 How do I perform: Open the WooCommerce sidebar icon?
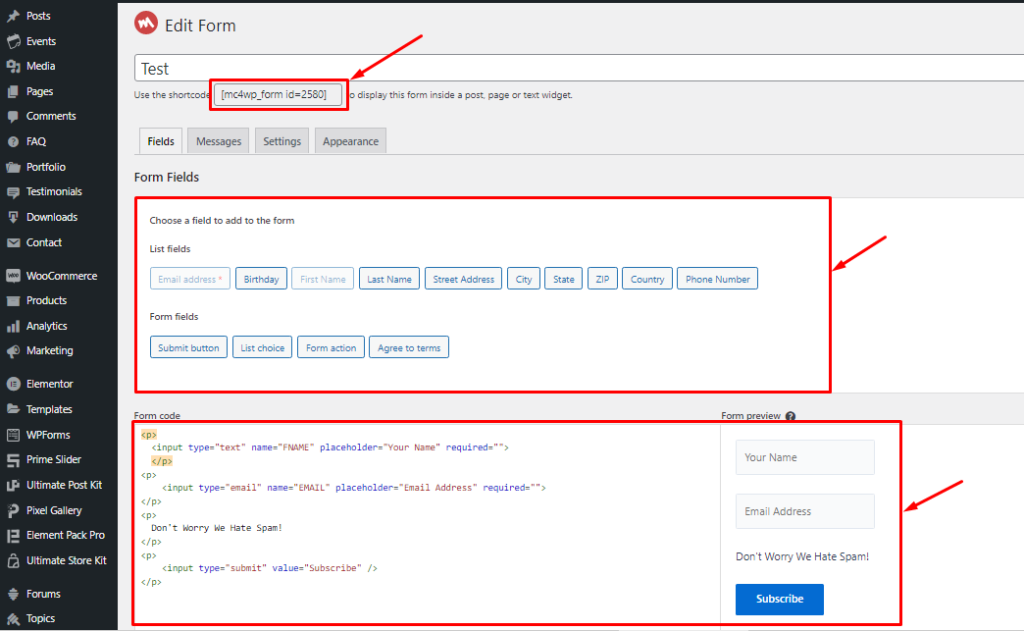coord(13,276)
